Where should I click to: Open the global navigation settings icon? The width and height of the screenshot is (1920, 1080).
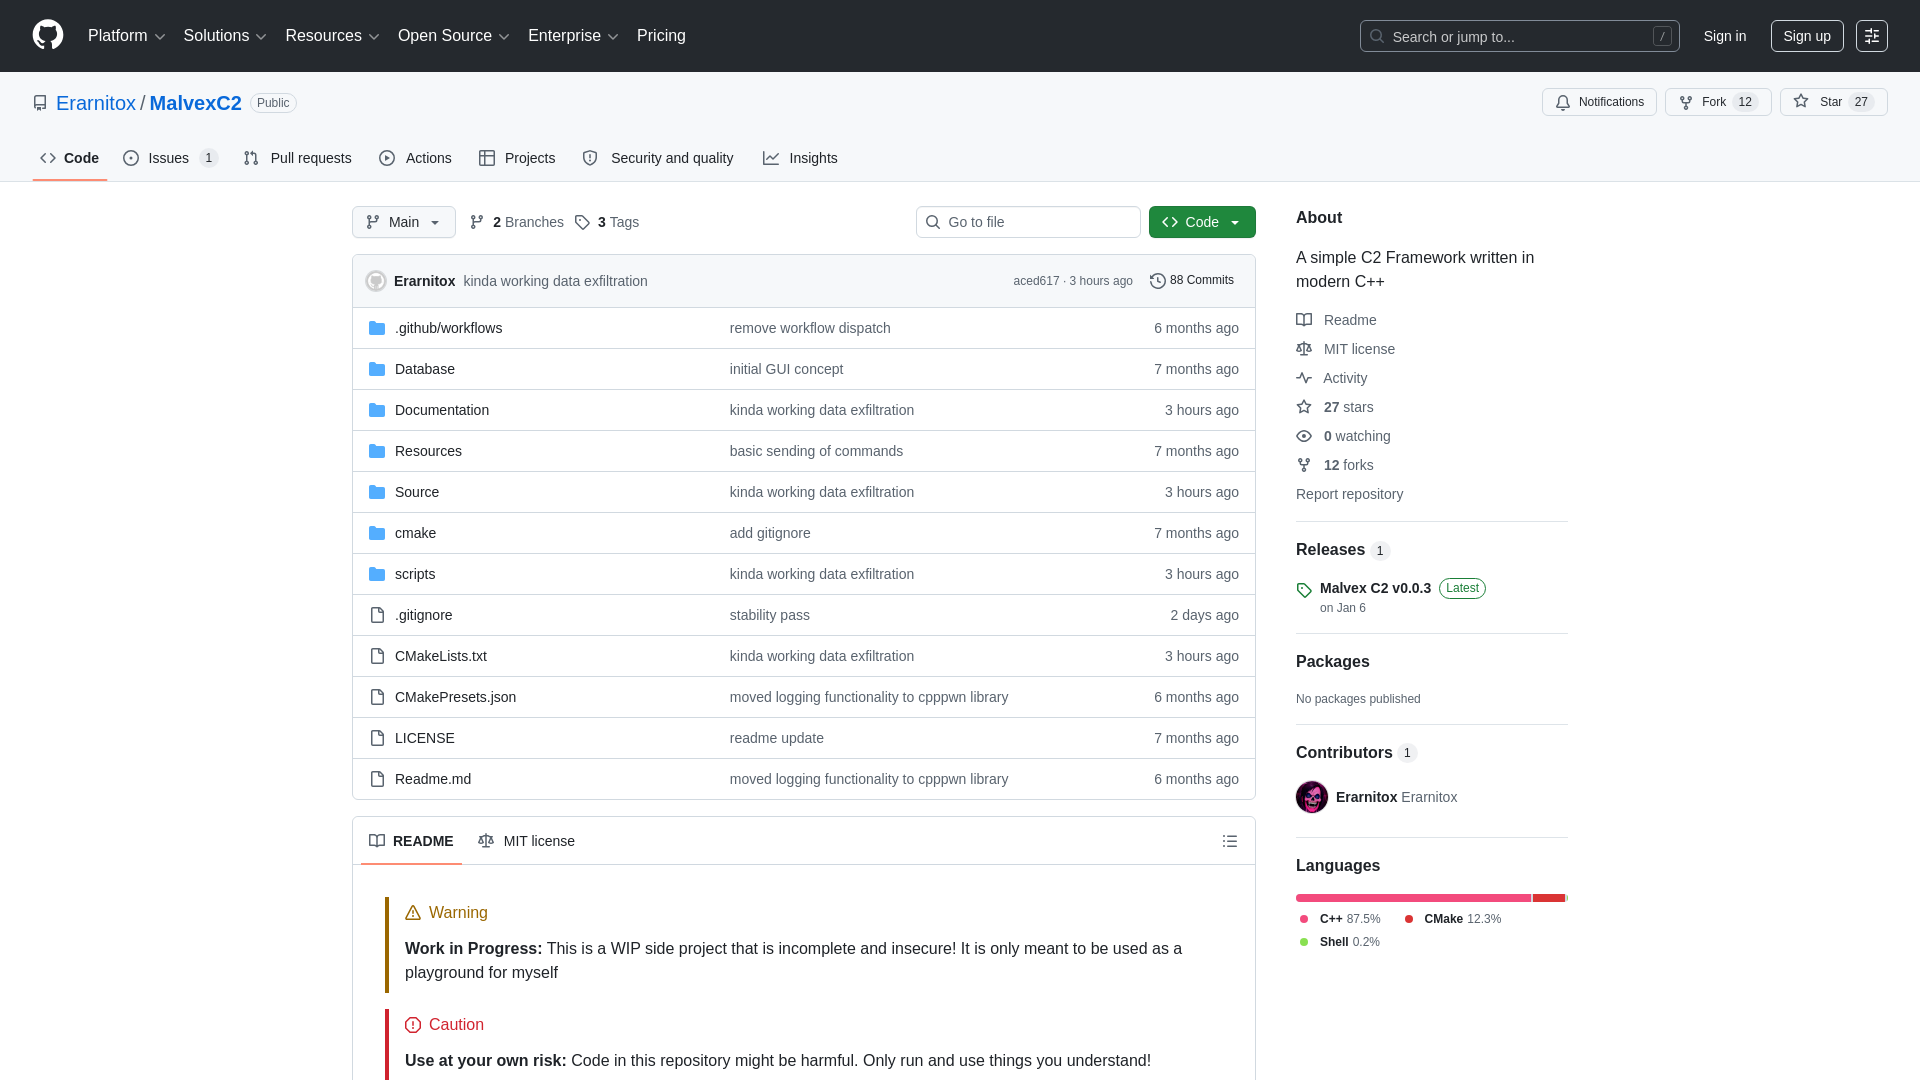click(1872, 36)
